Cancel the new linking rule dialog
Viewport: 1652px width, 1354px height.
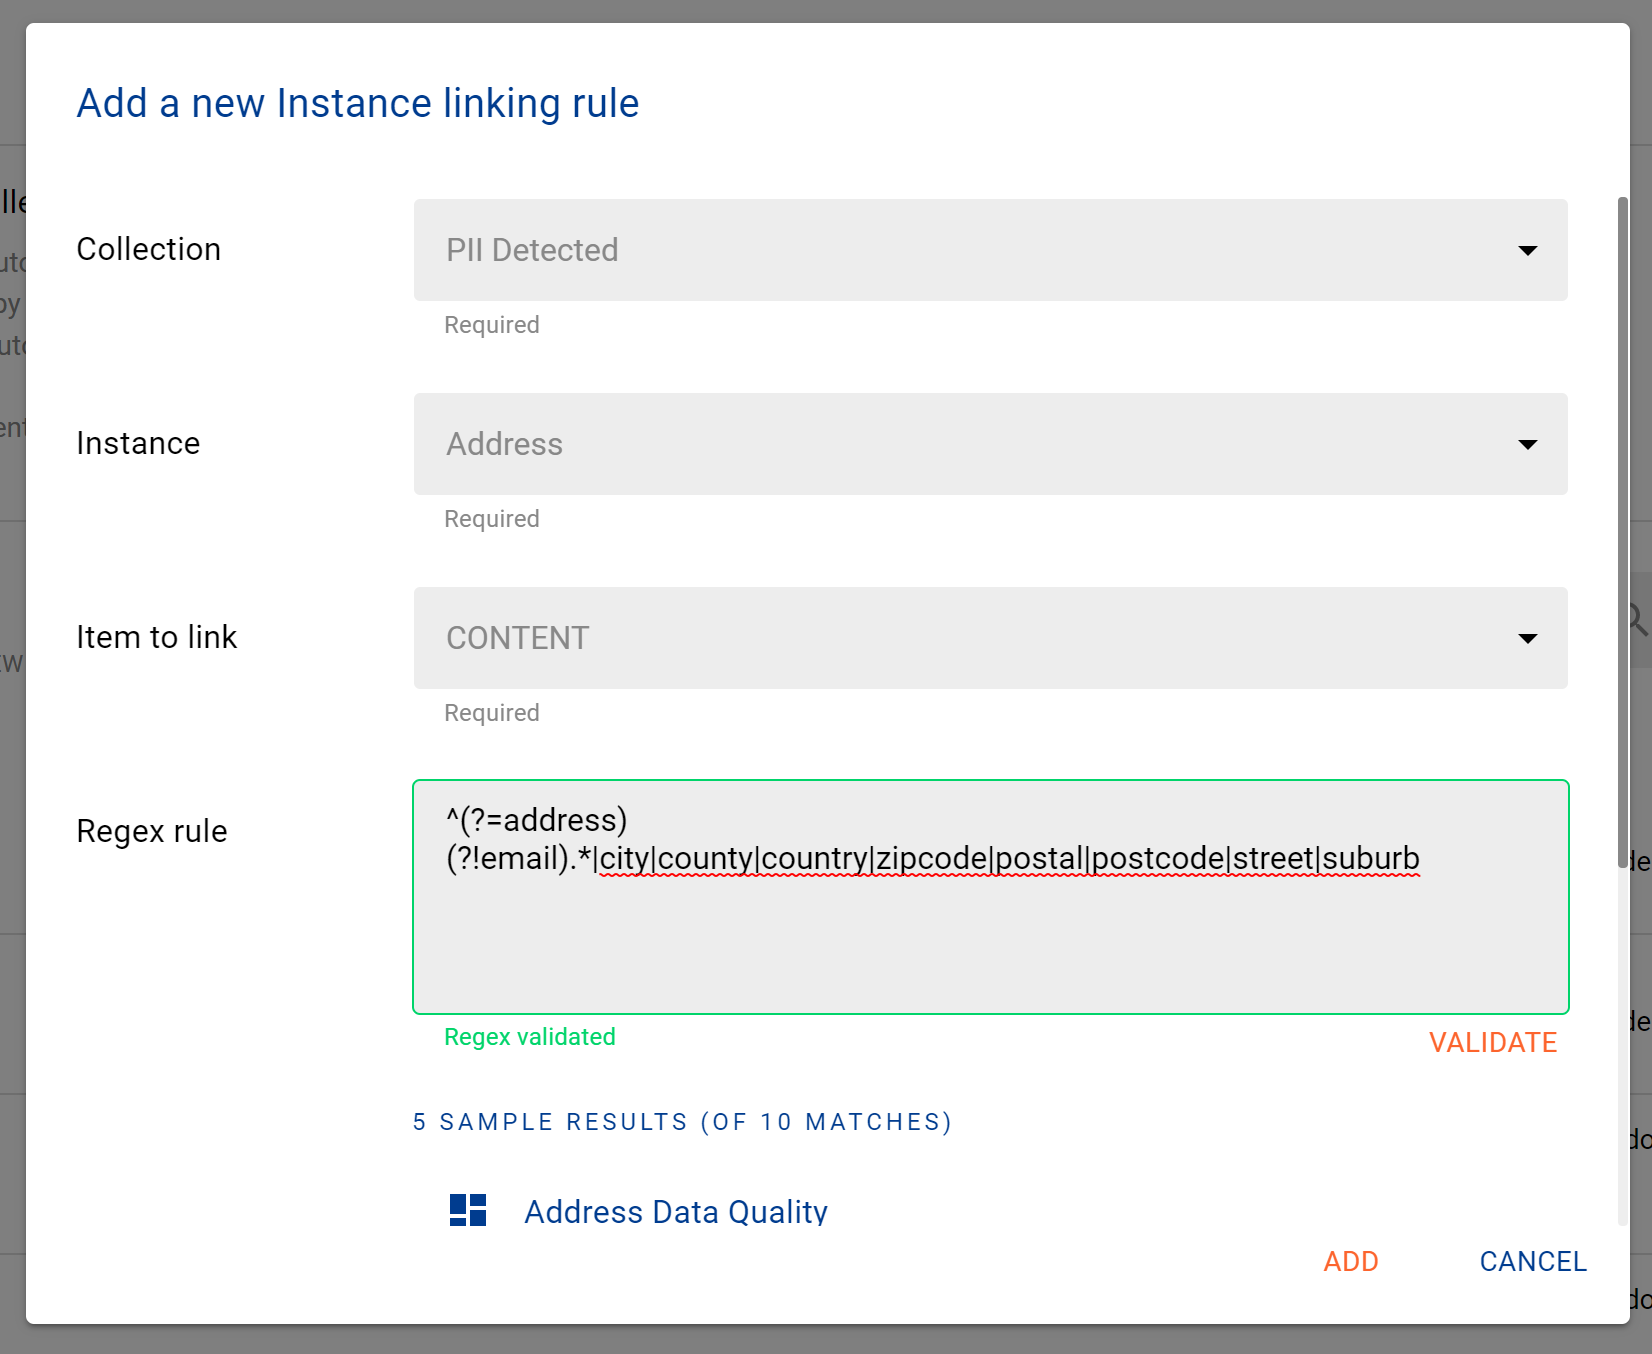tap(1532, 1261)
